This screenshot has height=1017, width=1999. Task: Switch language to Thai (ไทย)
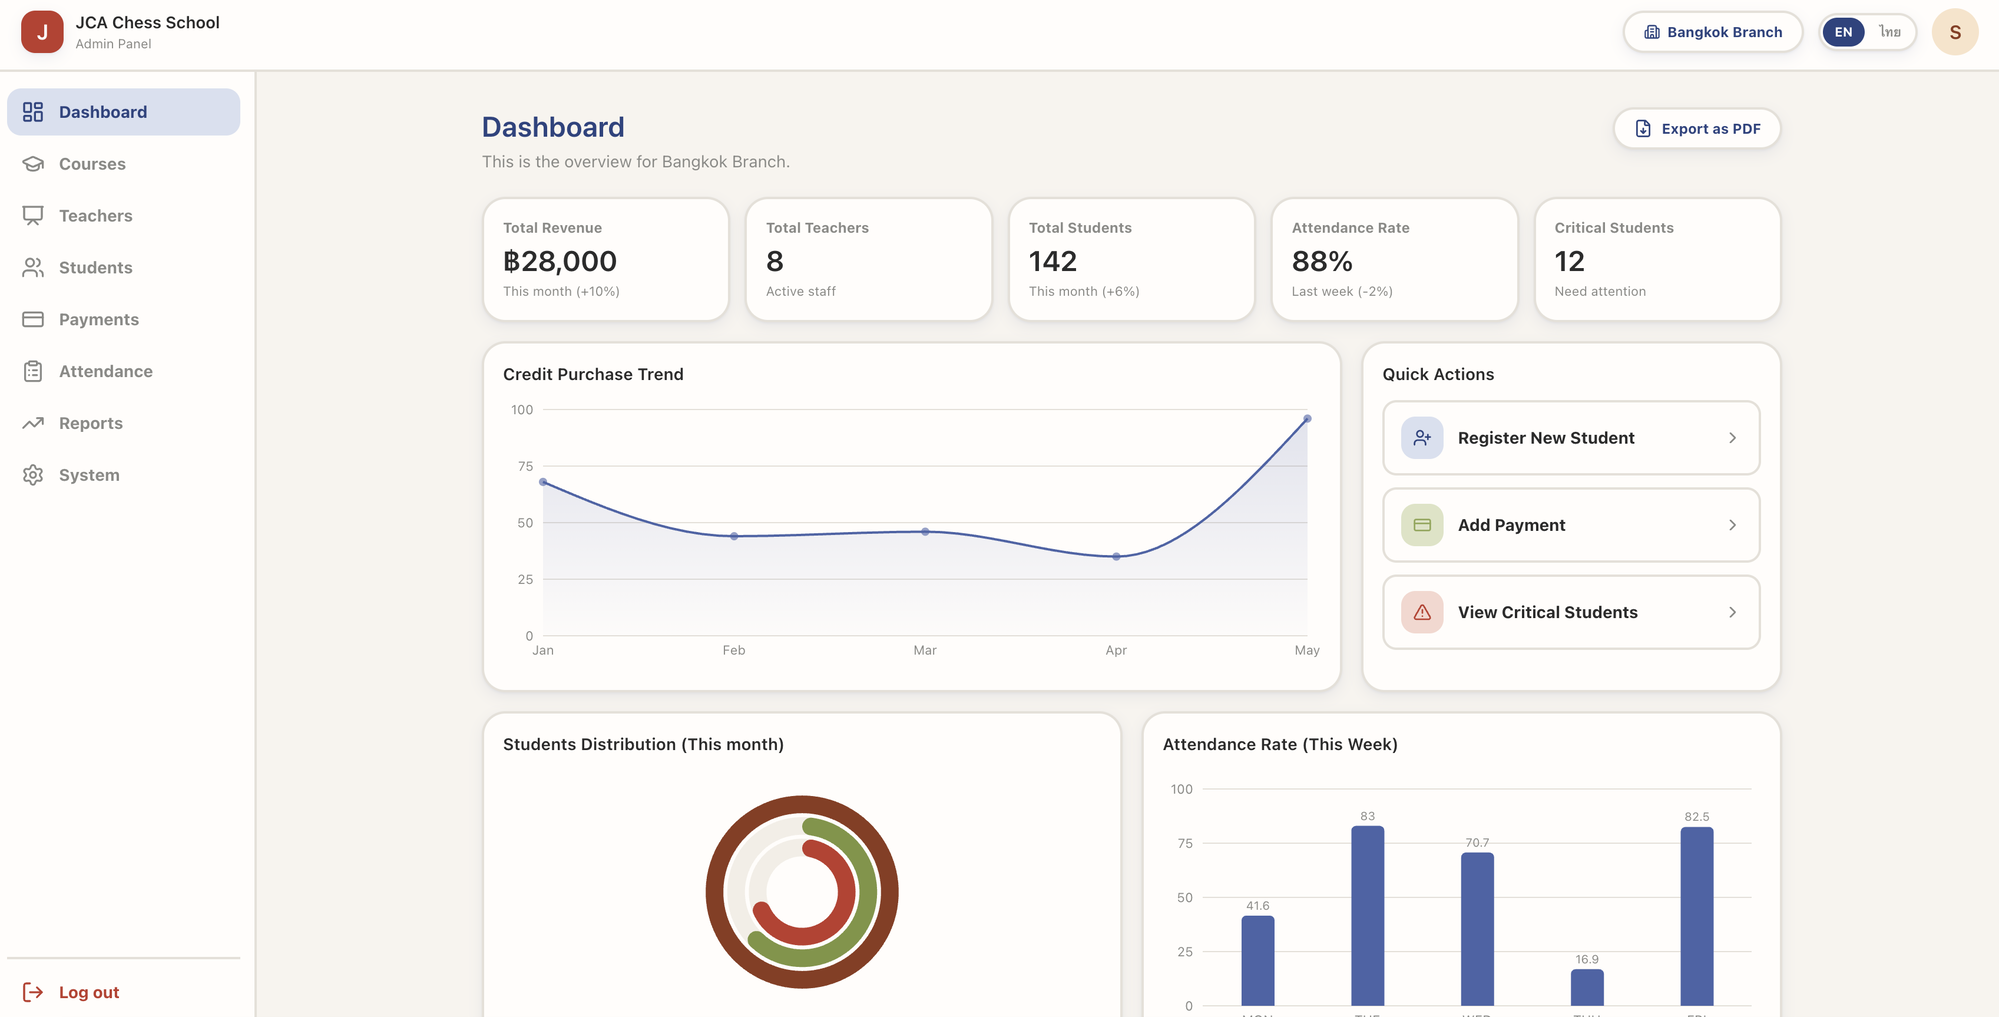(1889, 32)
